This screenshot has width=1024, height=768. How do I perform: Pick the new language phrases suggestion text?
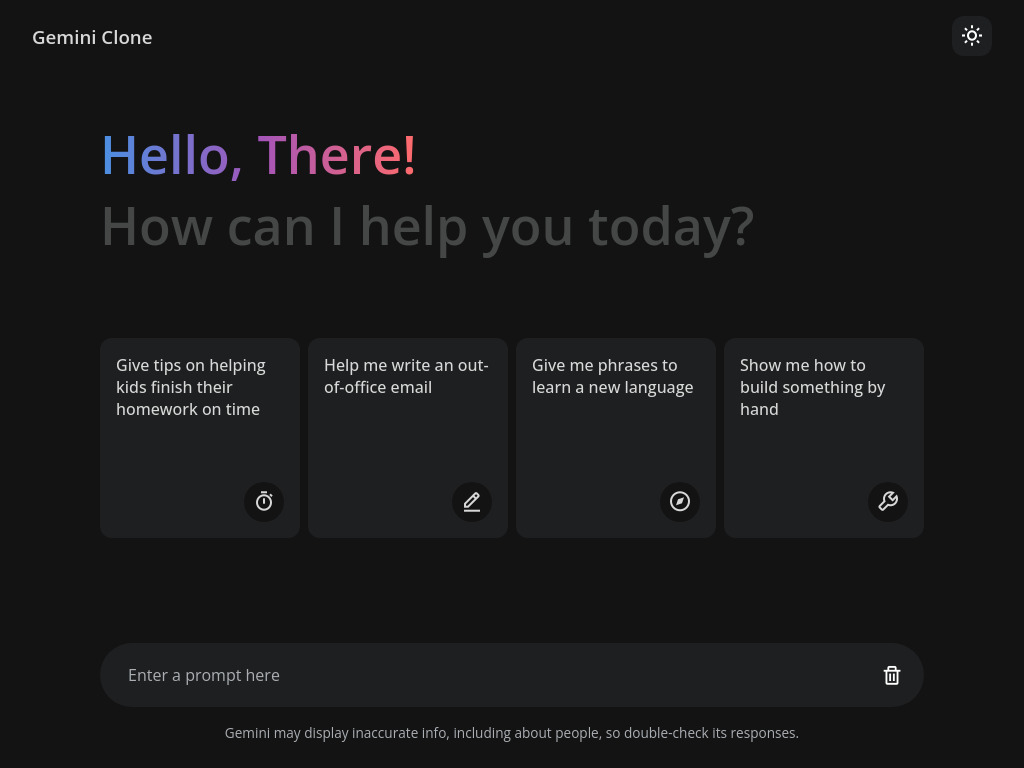pyautogui.click(x=612, y=376)
